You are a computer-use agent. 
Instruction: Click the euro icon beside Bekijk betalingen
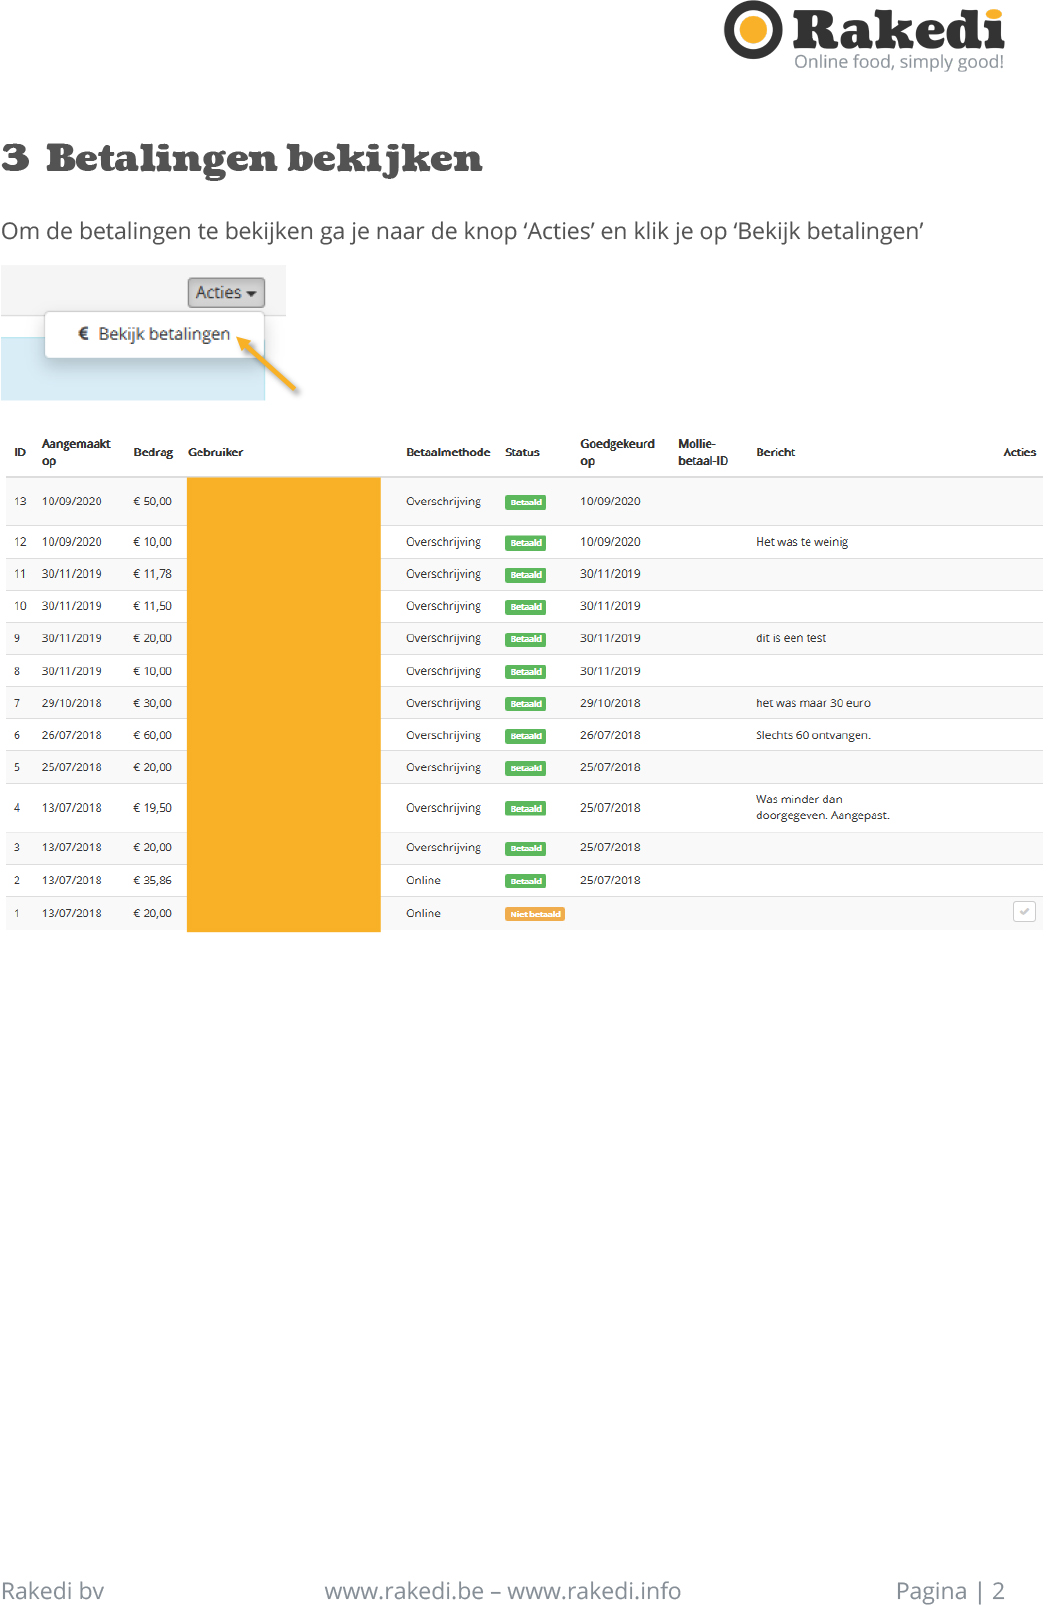click(84, 334)
